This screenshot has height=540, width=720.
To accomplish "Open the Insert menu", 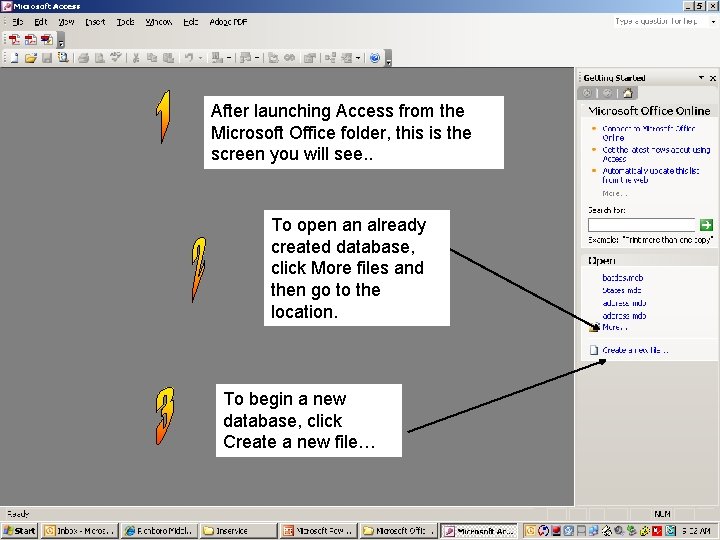I will point(95,22).
